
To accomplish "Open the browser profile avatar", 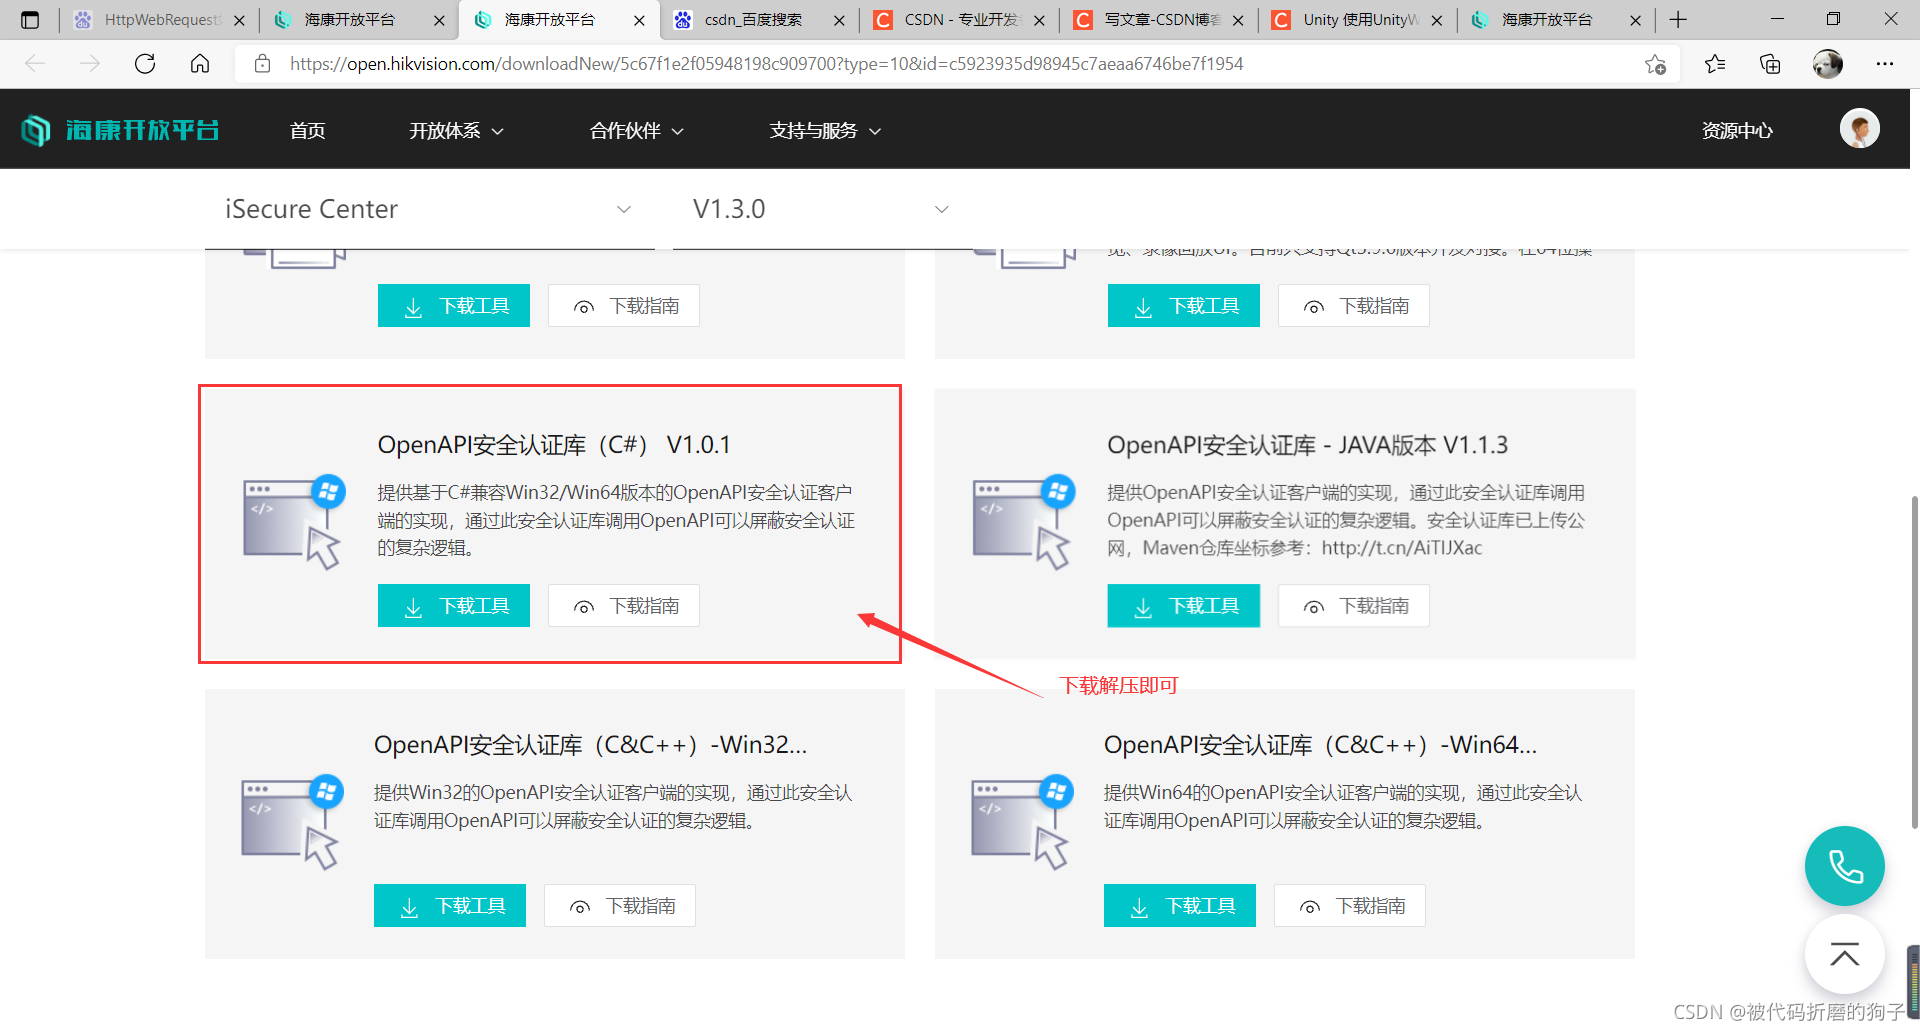I will [x=1828, y=64].
